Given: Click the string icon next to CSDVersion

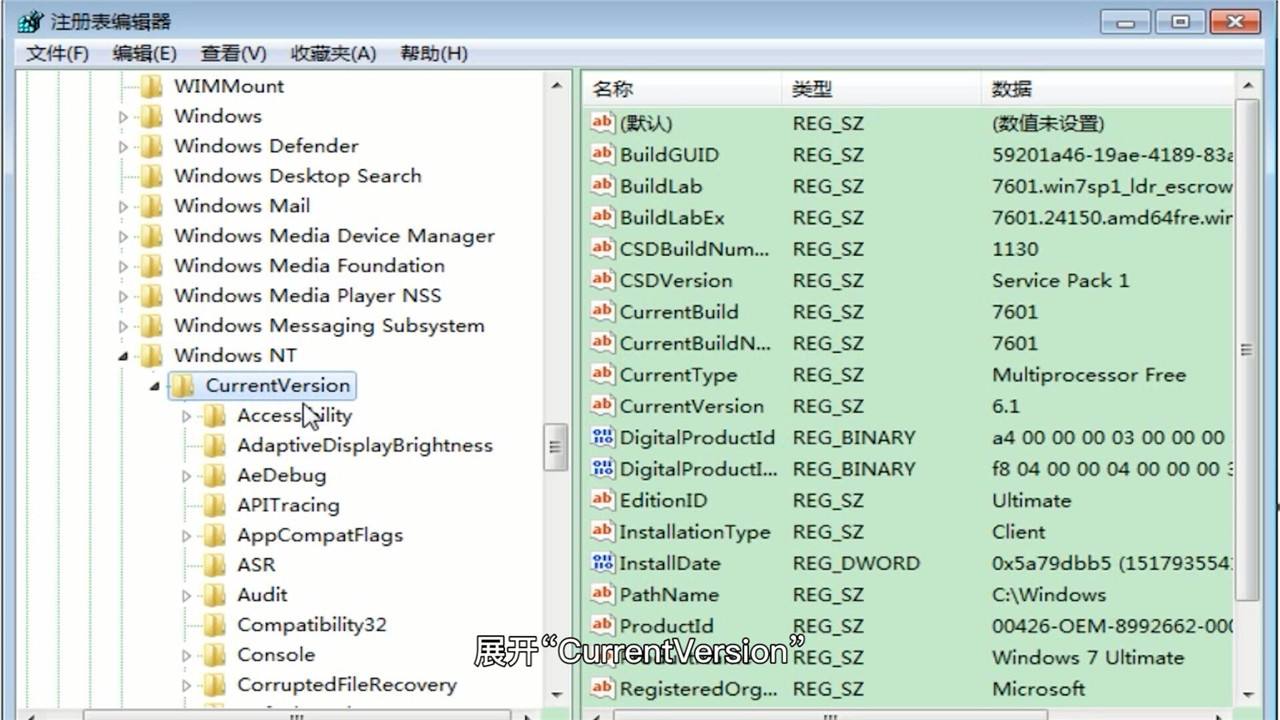Looking at the screenshot, I should [x=602, y=280].
